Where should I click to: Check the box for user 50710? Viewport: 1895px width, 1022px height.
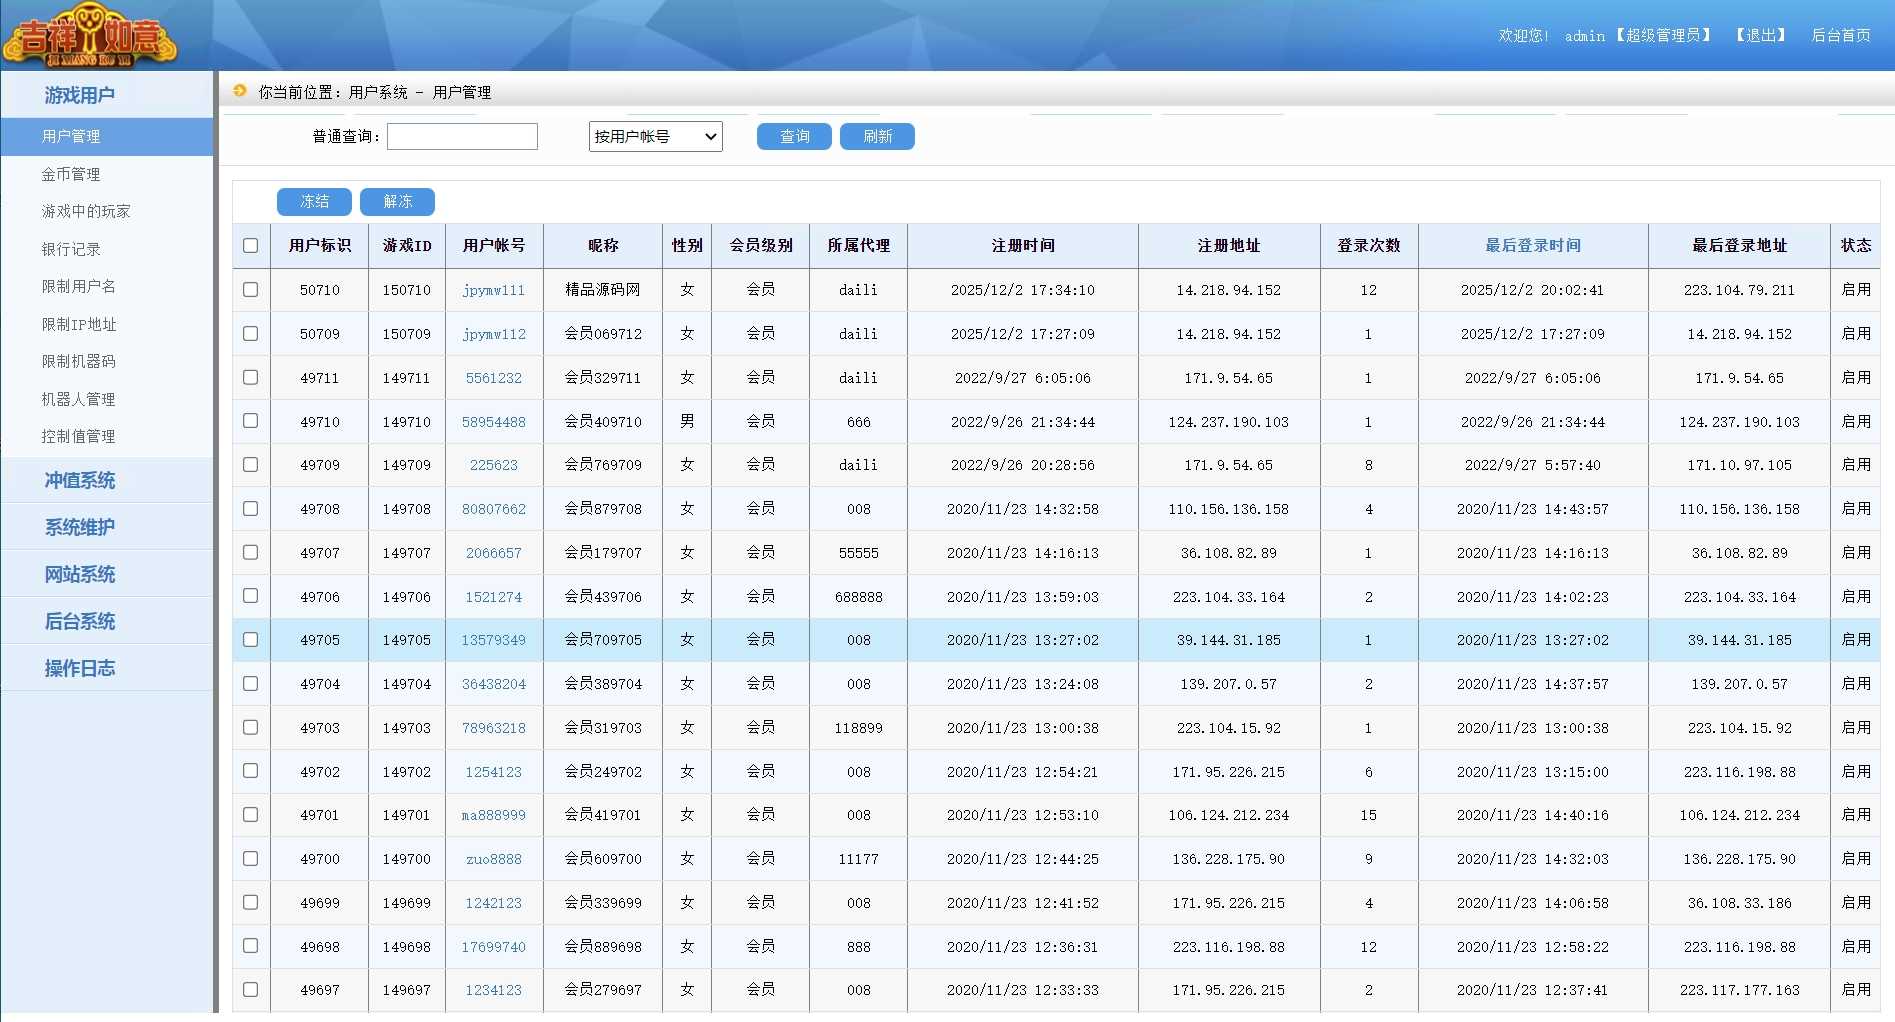[250, 290]
